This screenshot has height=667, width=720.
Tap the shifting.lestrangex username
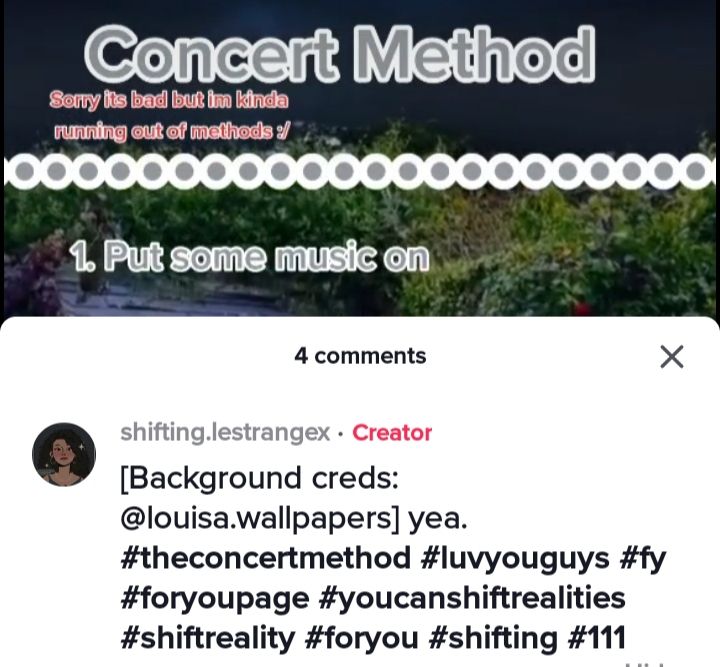tap(225, 432)
